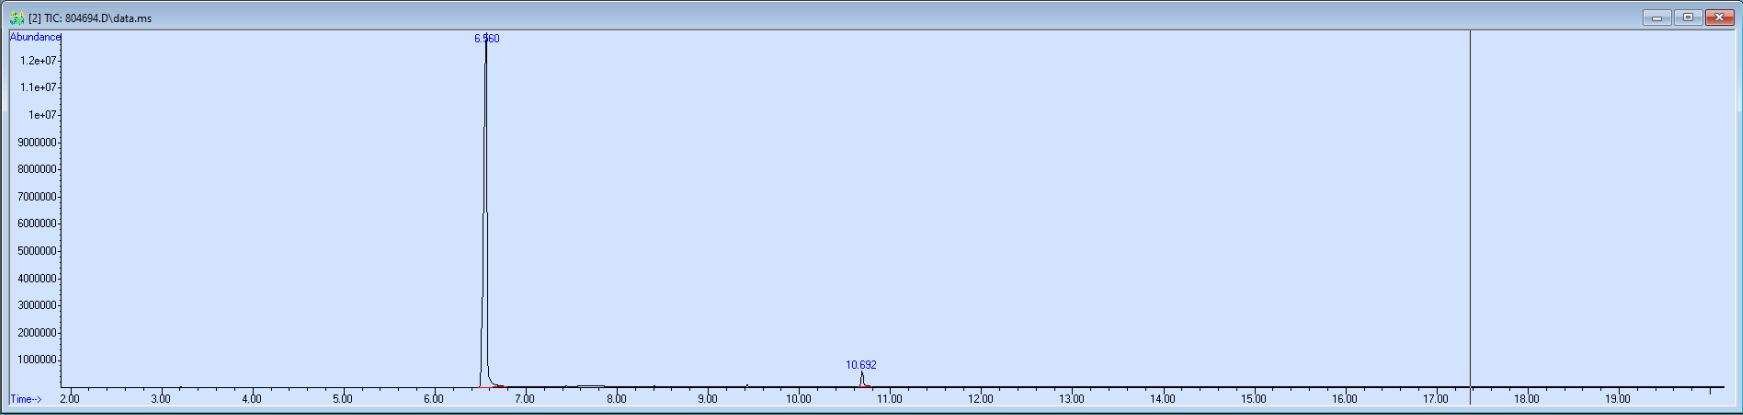This screenshot has width=1743, height=415.
Task: Click the 9.00 time axis label
Action: 707,399
